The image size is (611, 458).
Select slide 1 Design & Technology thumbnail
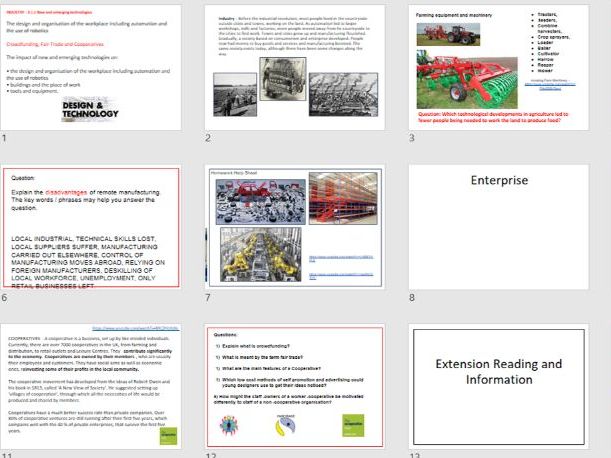click(x=91, y=67)
